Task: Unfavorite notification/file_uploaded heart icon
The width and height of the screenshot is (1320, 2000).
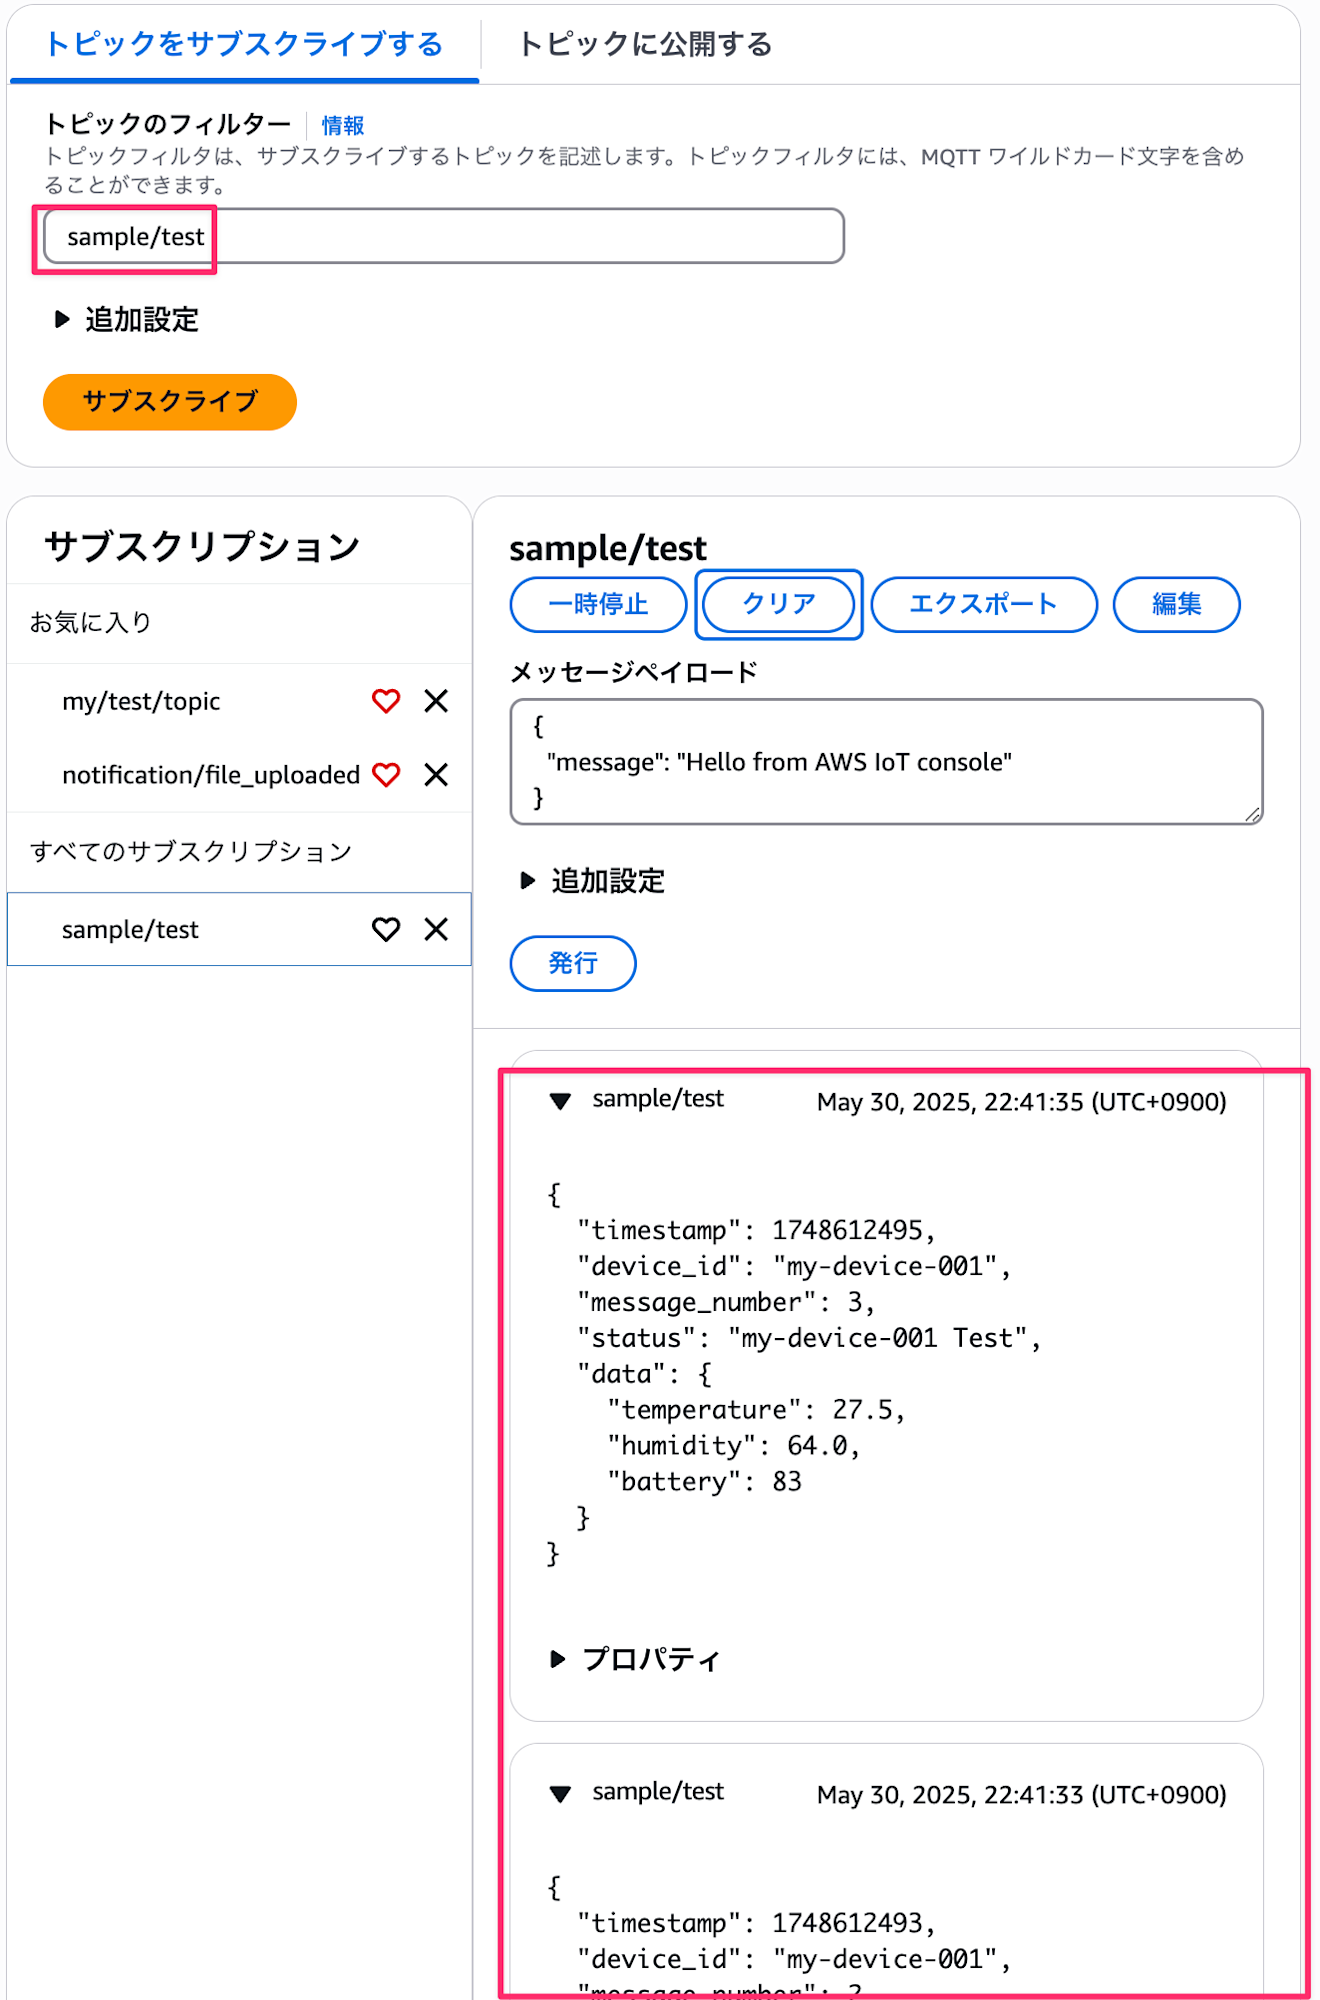Action: pyautogui.click(x=386, y=775)
